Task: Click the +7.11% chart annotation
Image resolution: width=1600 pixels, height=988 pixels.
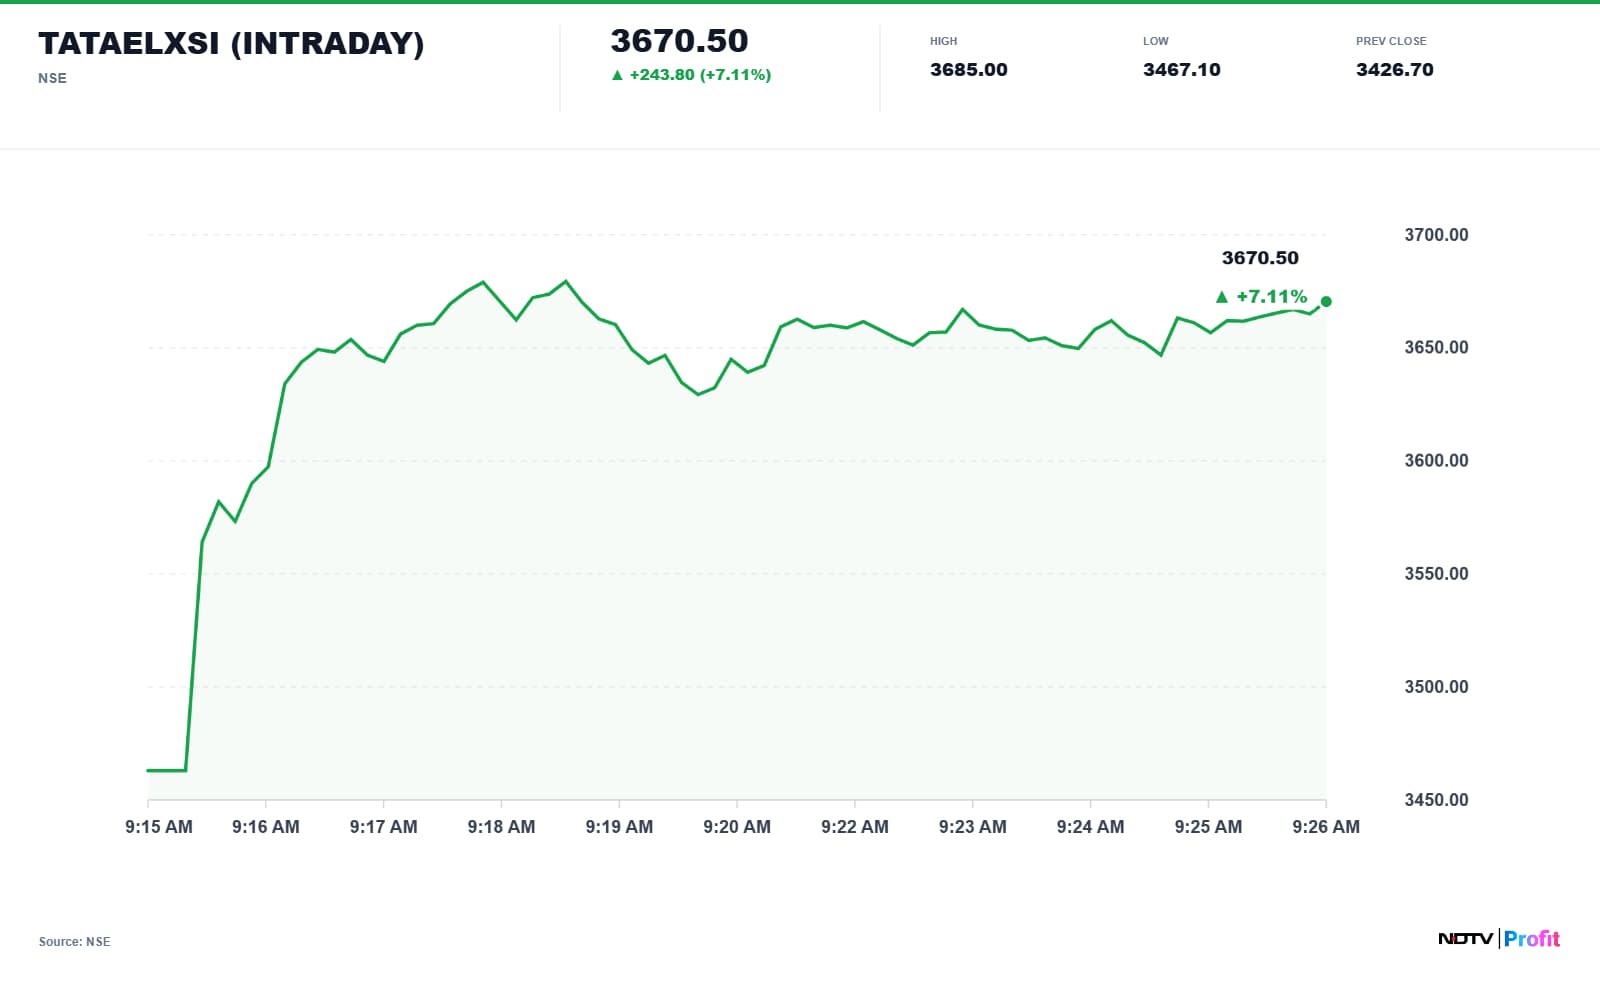Action: [1271, 296]
